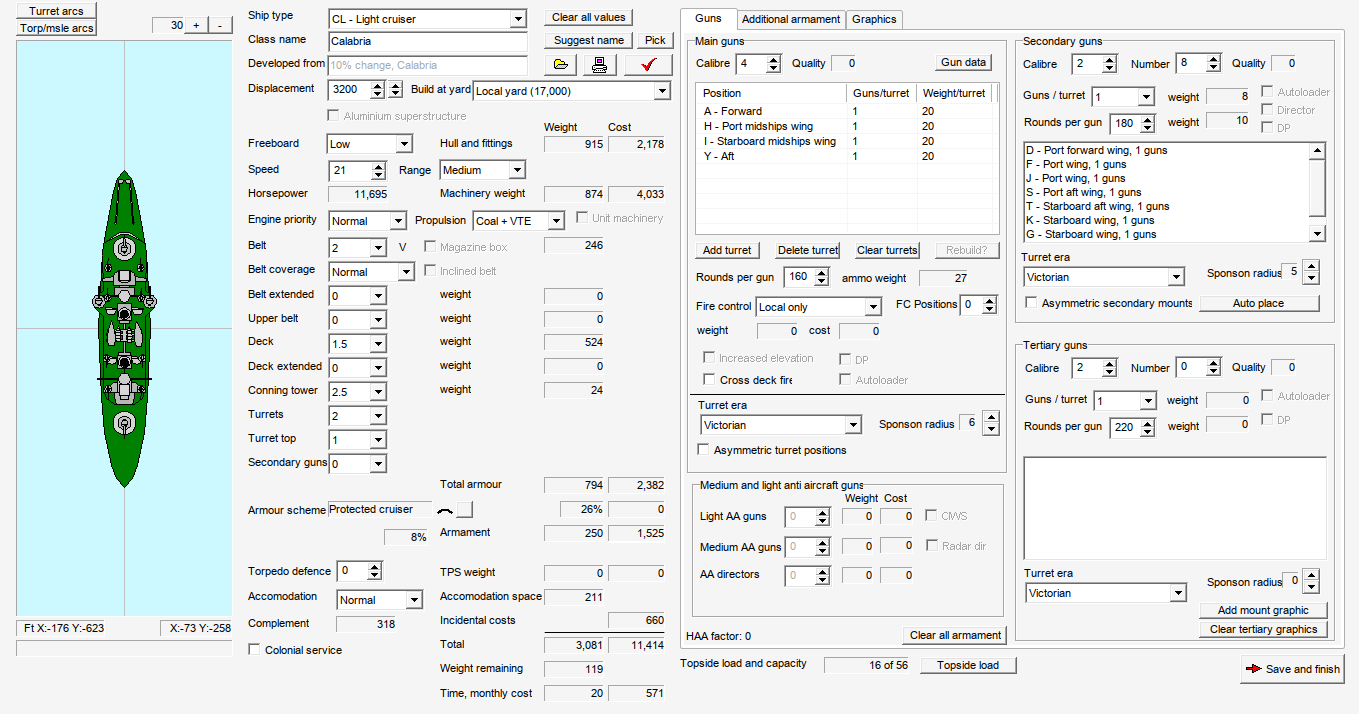
Task: Click the plus zoom button above ship view
Action: 196,25
